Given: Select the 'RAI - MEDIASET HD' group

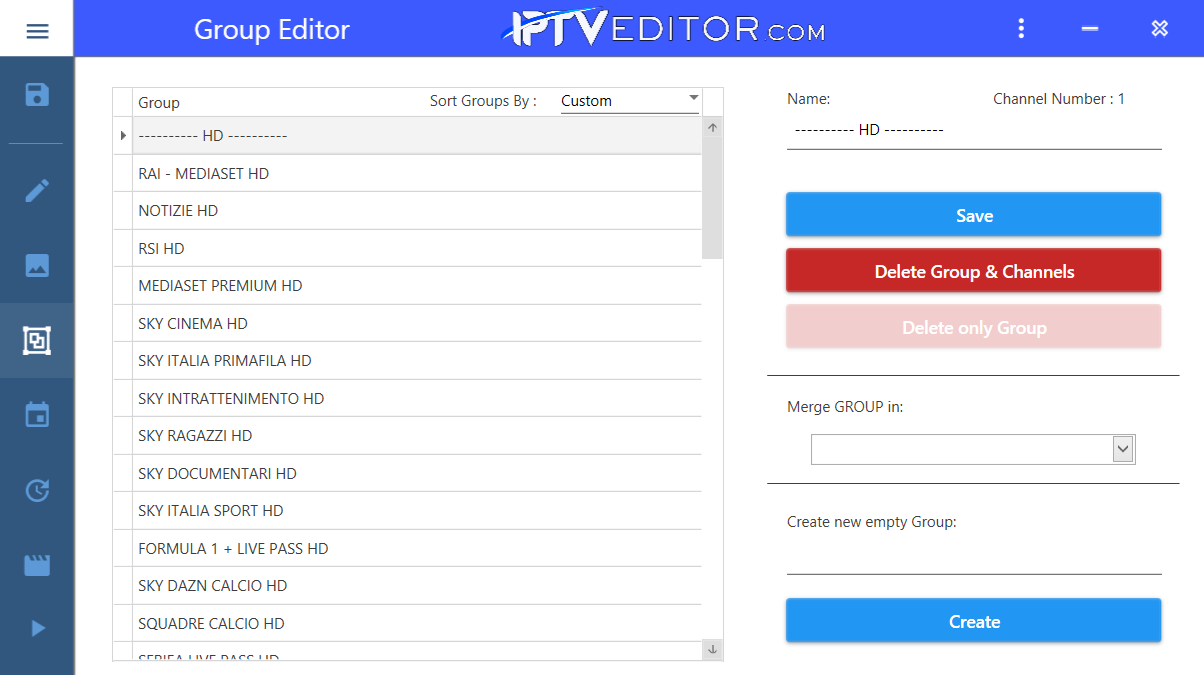Looking at the screenshot, I should (x=417, y=173).
